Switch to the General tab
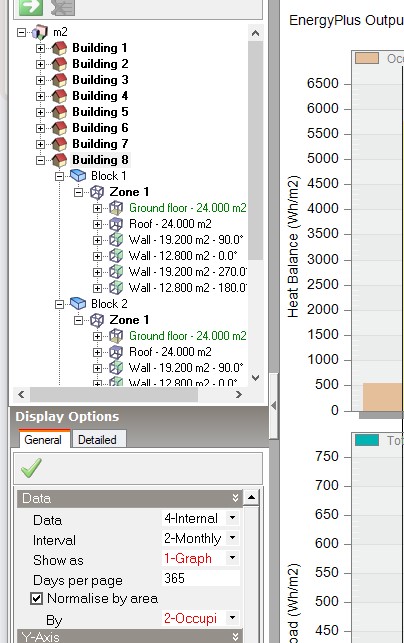Viewport: 404px width, 643px height. point(43,440)
